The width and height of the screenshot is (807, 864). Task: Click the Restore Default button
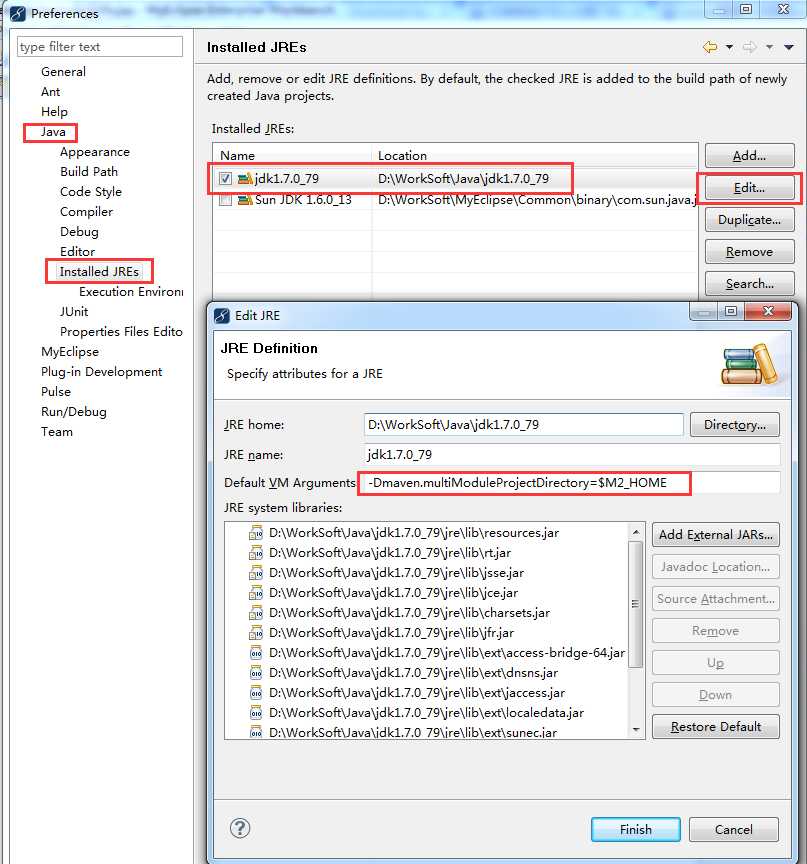point(716,727)
